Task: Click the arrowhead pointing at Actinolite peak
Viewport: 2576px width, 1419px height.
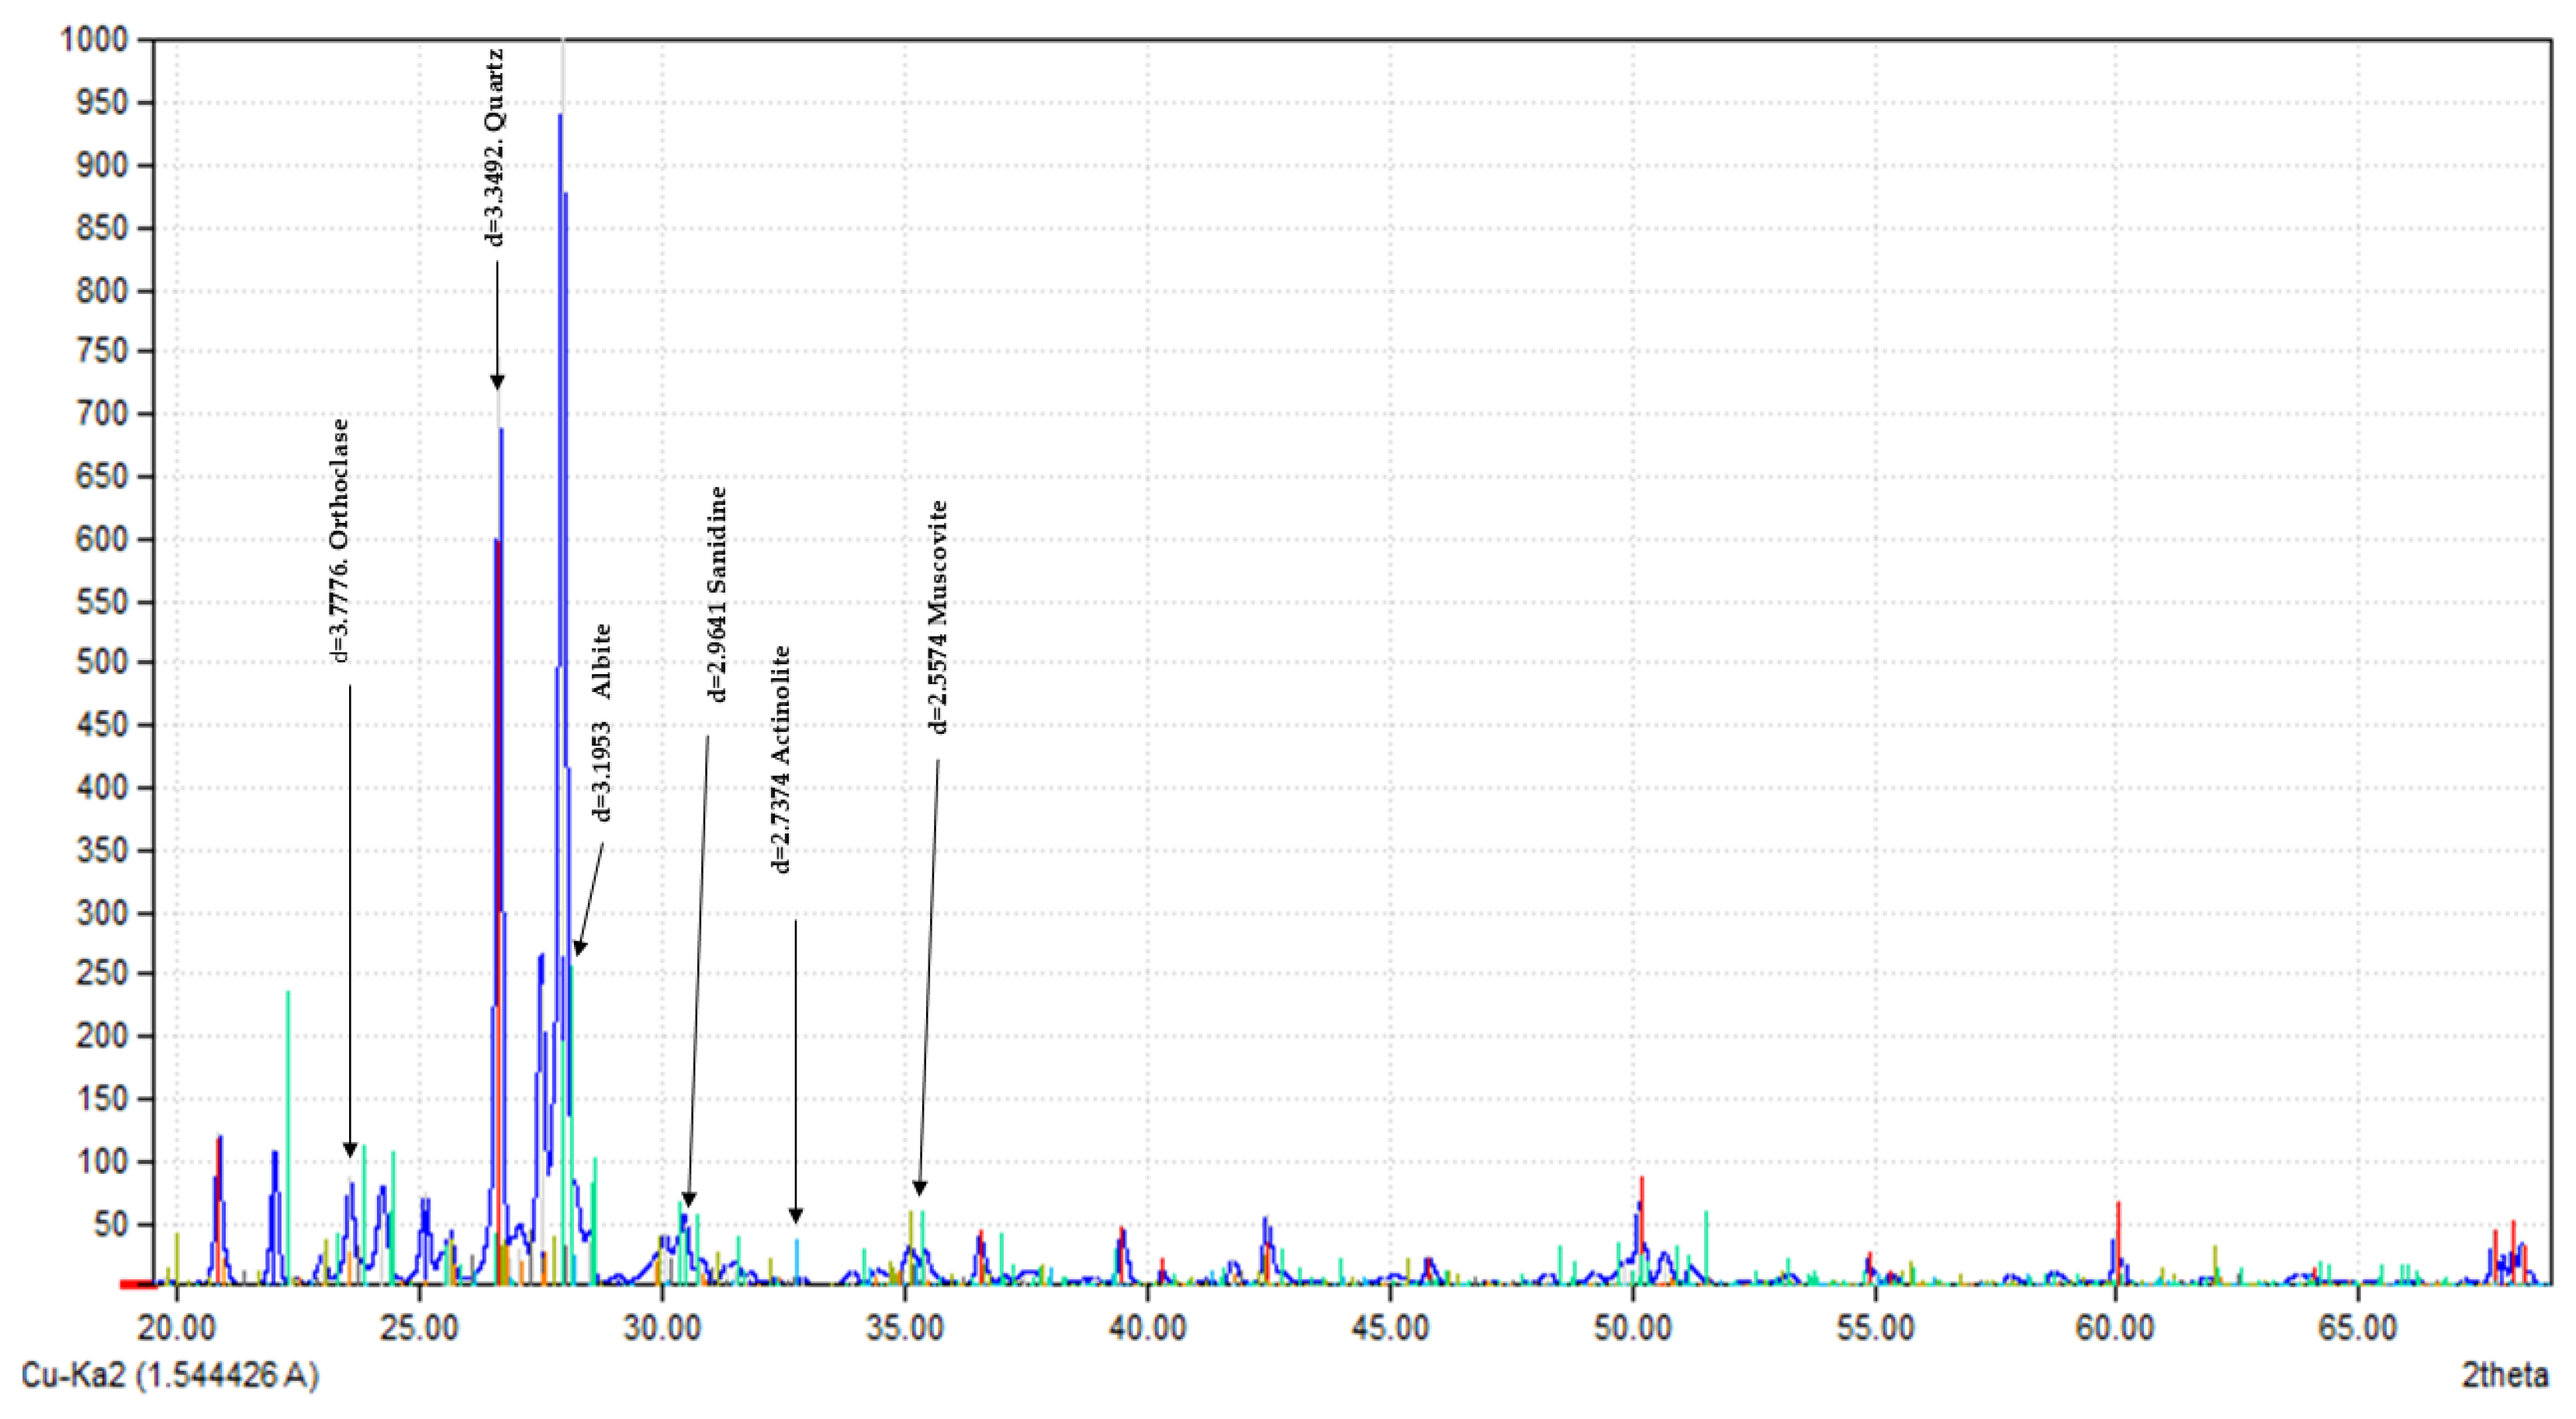Action: tap(796, 1216)
